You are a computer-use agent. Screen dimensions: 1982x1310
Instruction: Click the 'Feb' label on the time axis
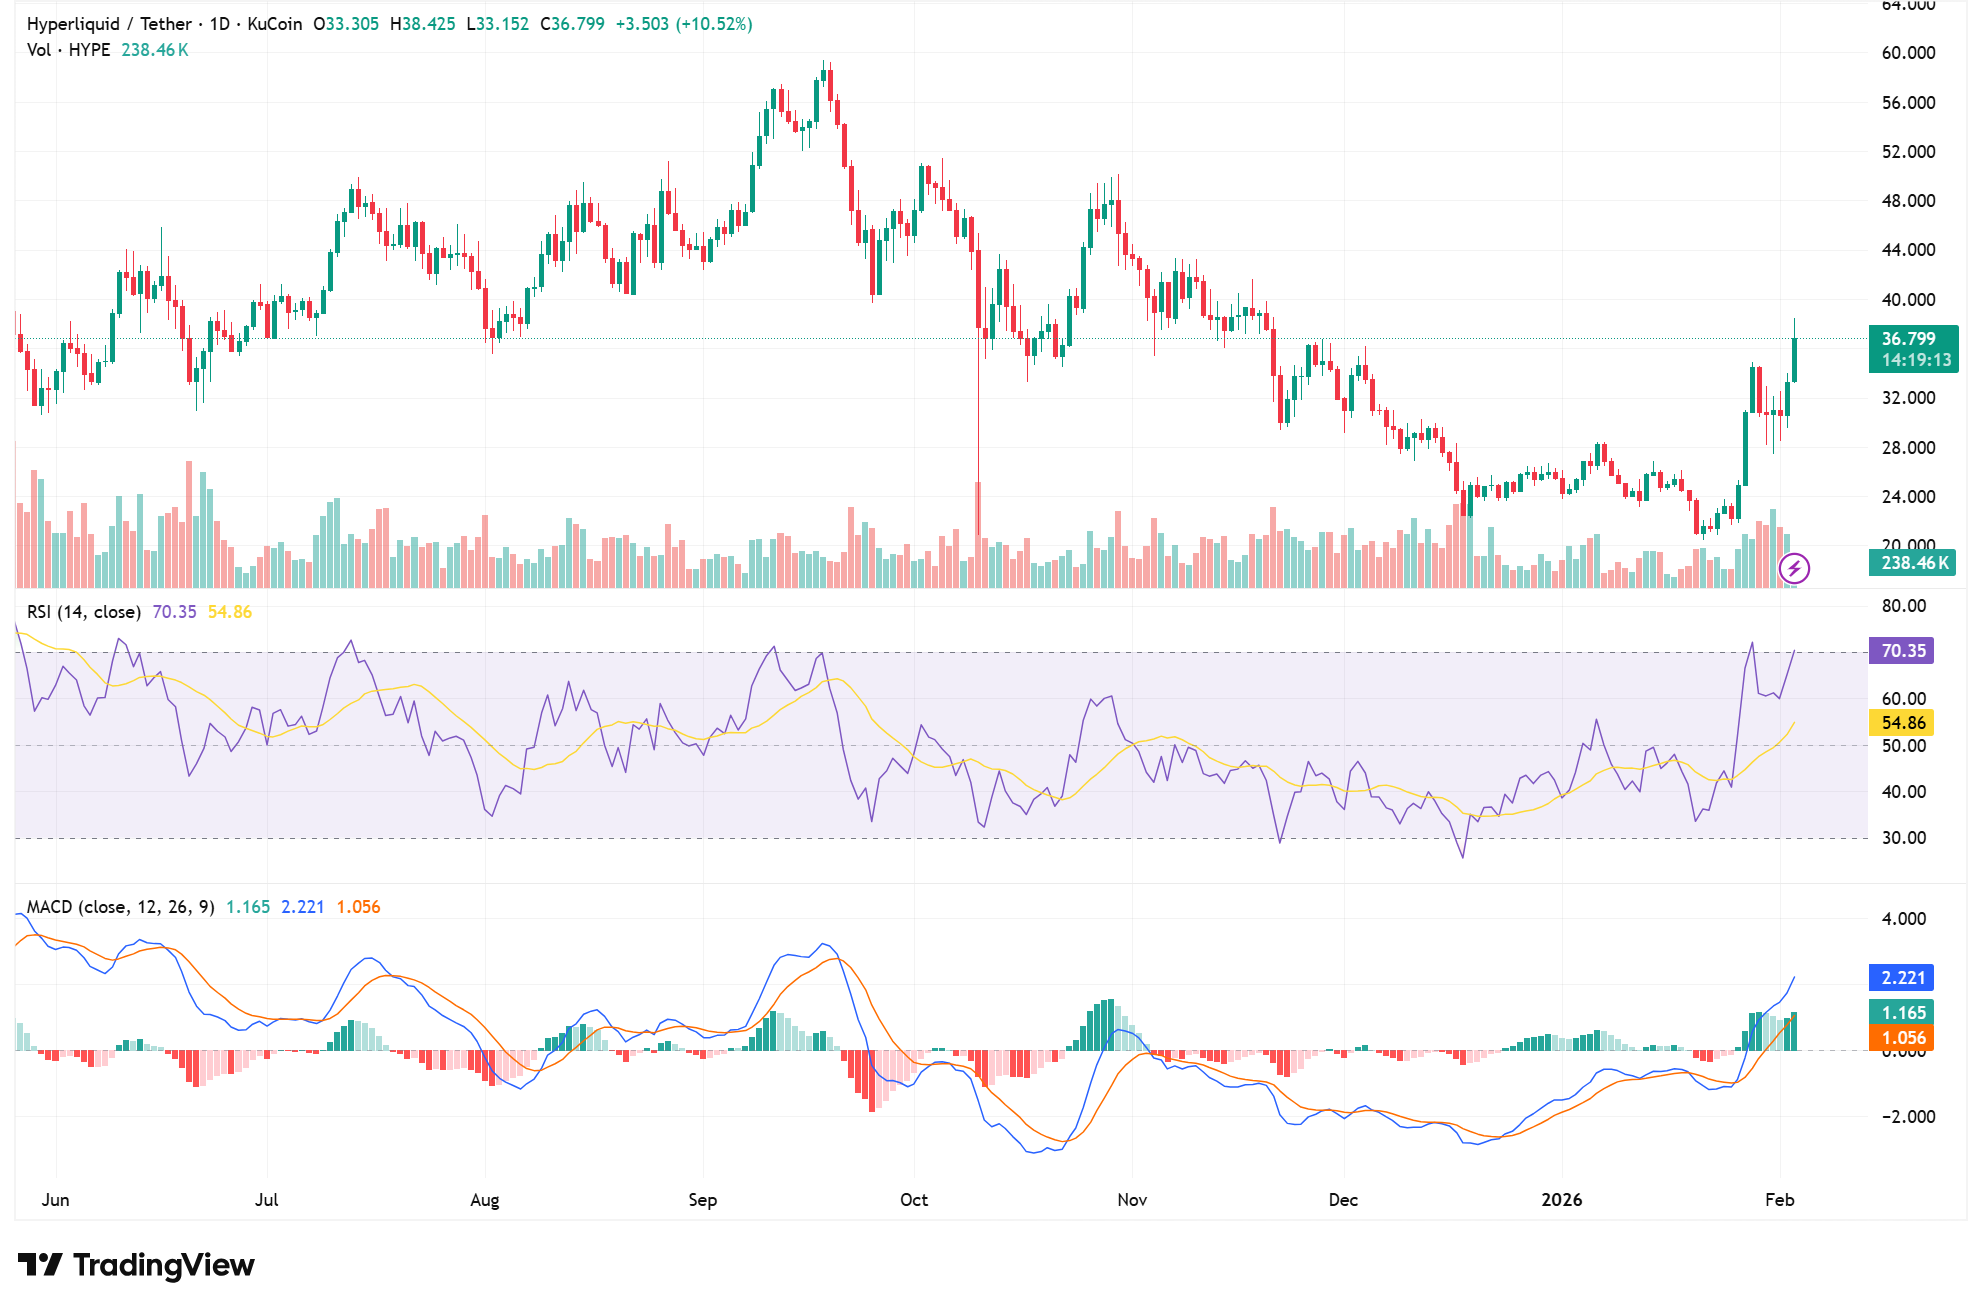coord(1782,1200)
